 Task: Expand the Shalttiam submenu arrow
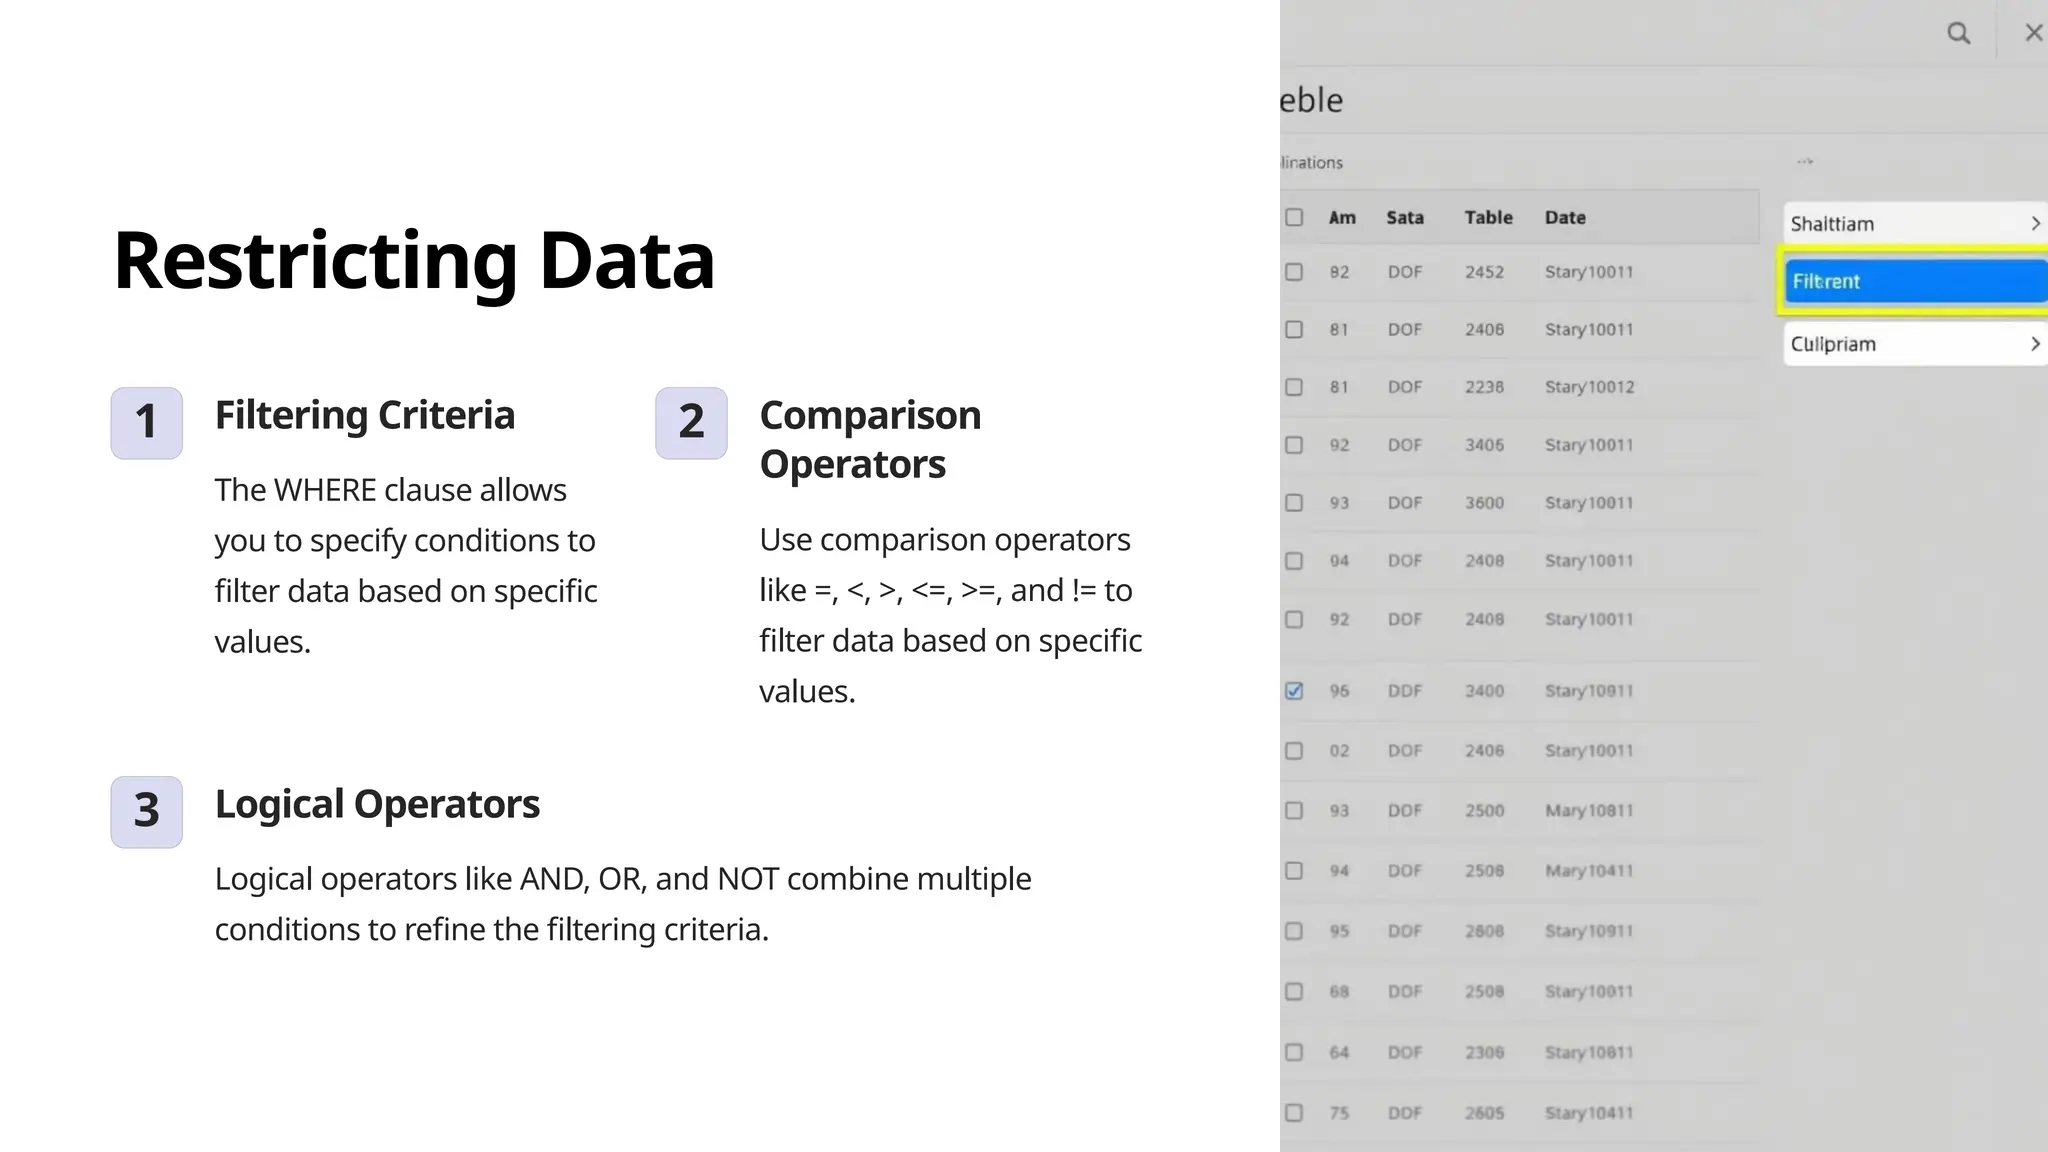click(2034, 224)
